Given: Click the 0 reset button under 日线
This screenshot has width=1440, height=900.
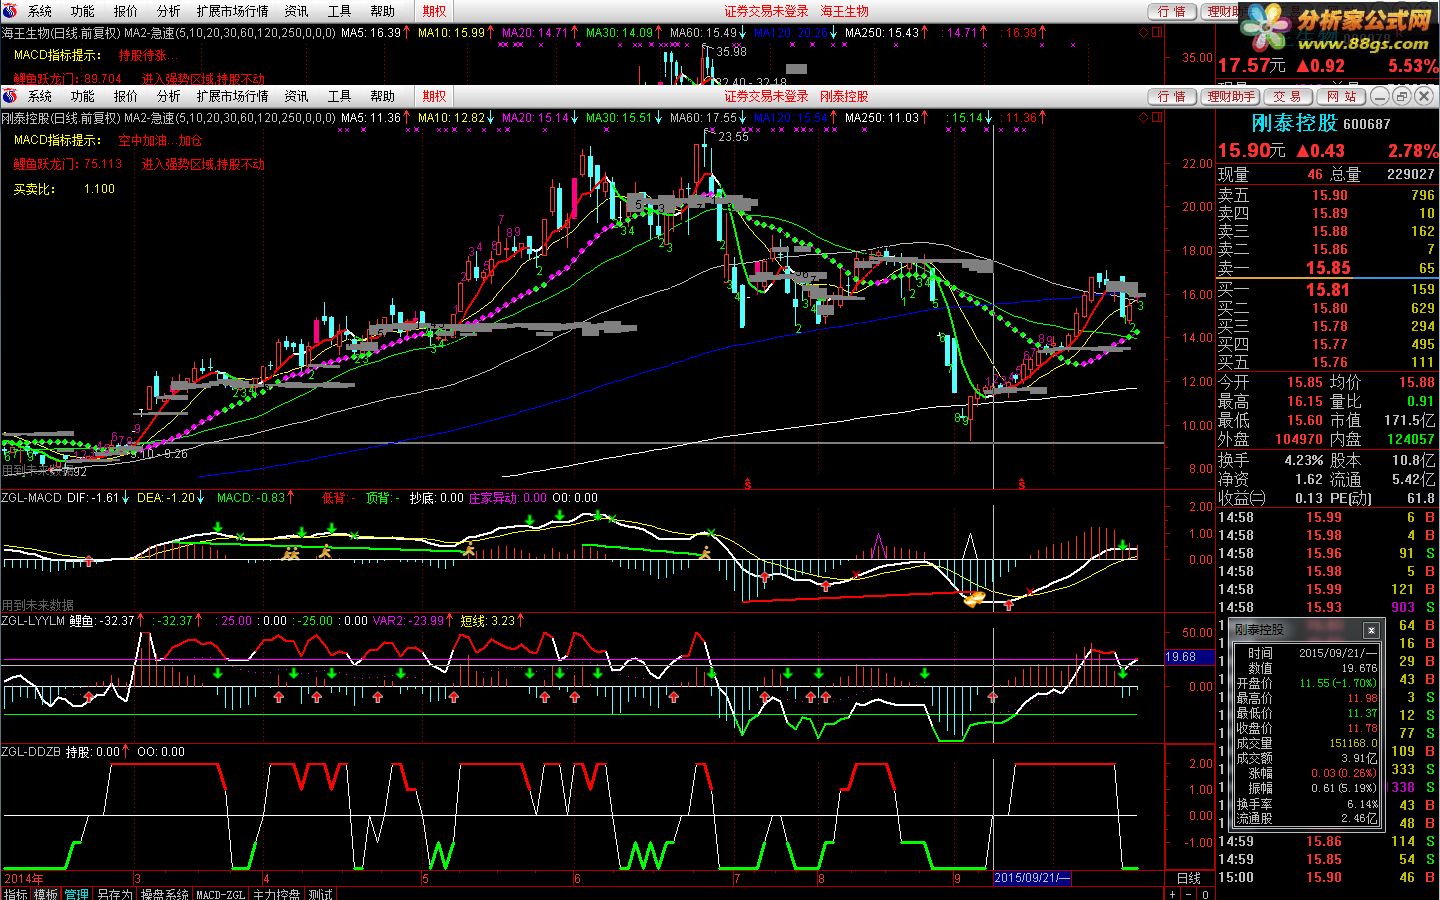Looking at the screenshot, I should click(x=1205, y=894).
